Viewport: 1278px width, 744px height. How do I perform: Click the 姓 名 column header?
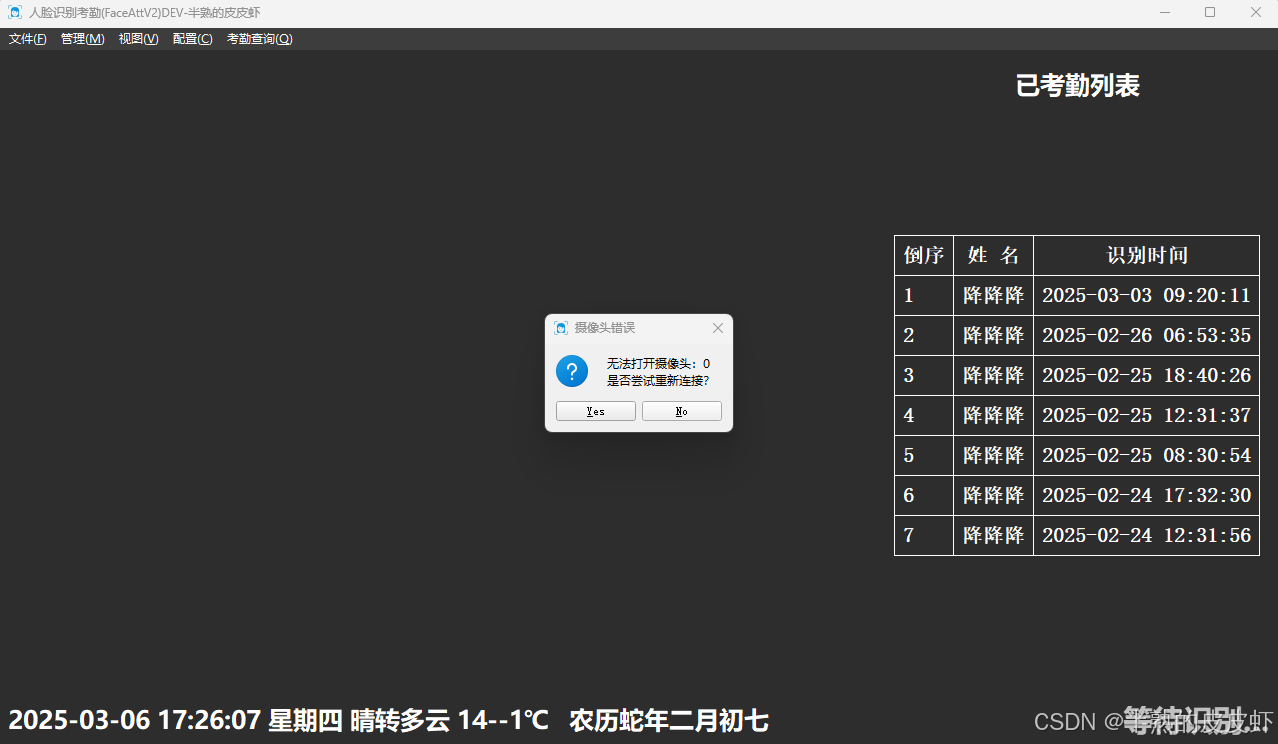[x=993, y=255]
